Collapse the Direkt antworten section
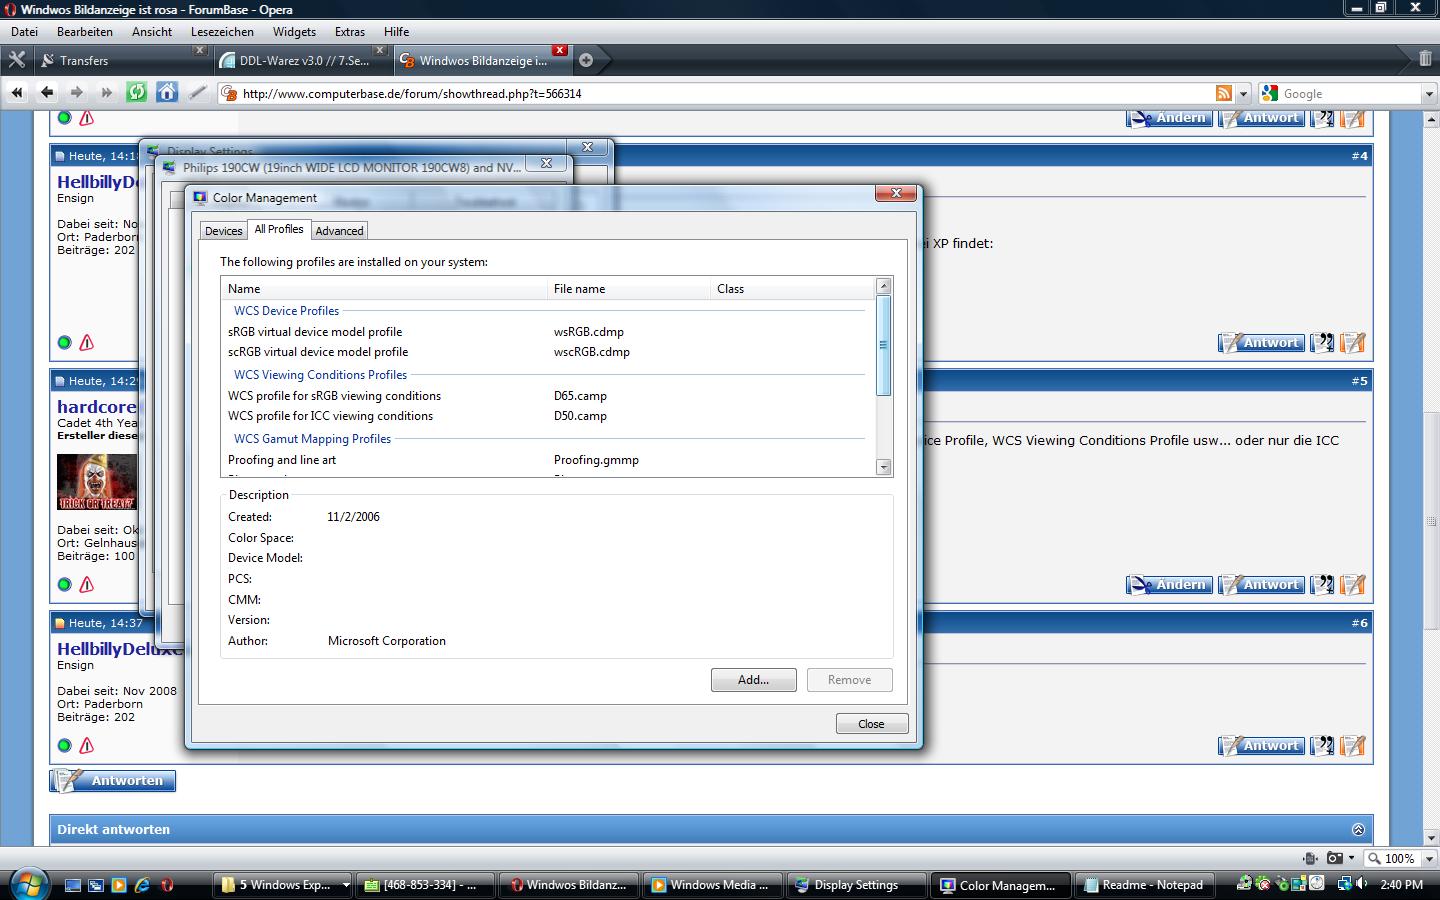The height and width of the screenshot is (900, 1440). 1358,829
